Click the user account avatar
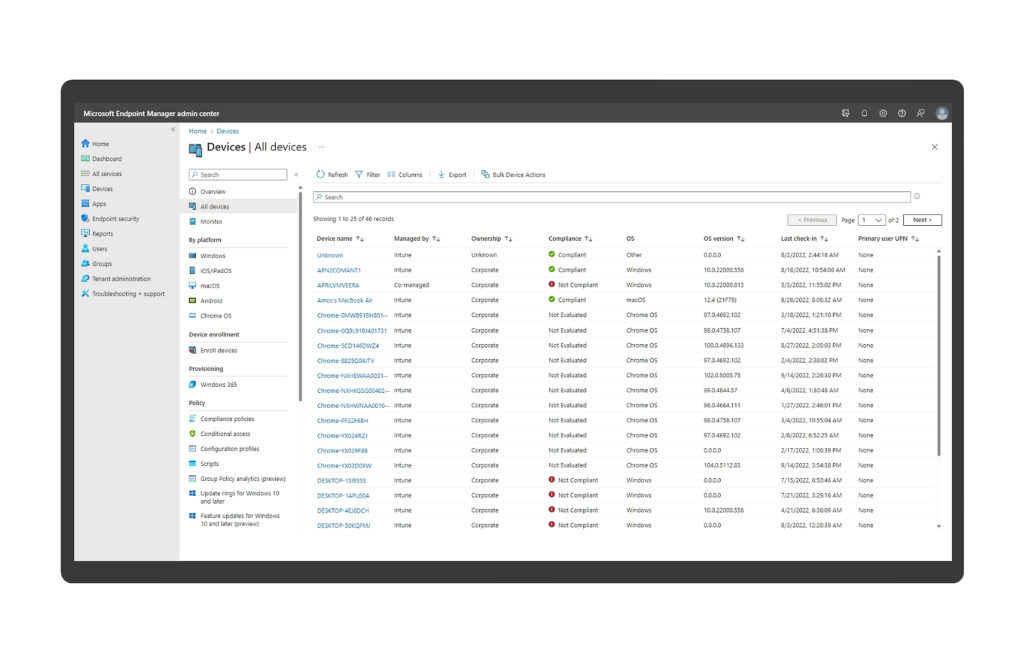 [942, 114]
